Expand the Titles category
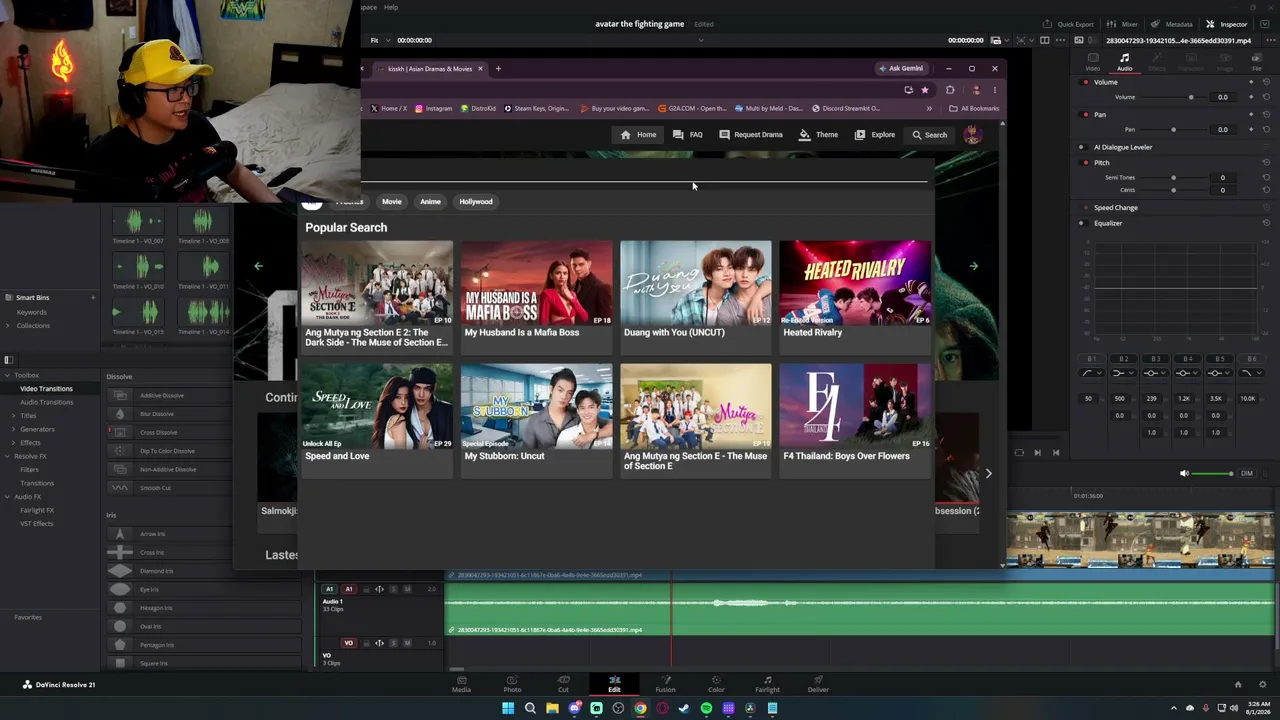 coord(14,415)
